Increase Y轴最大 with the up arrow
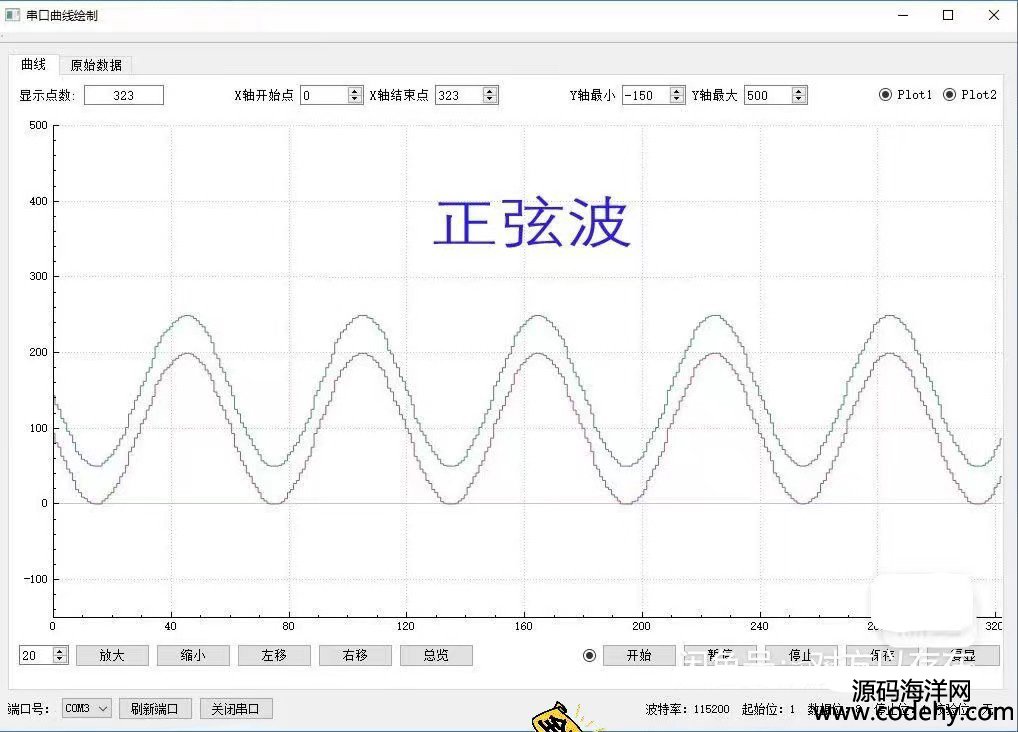 [x=799, y=91]
